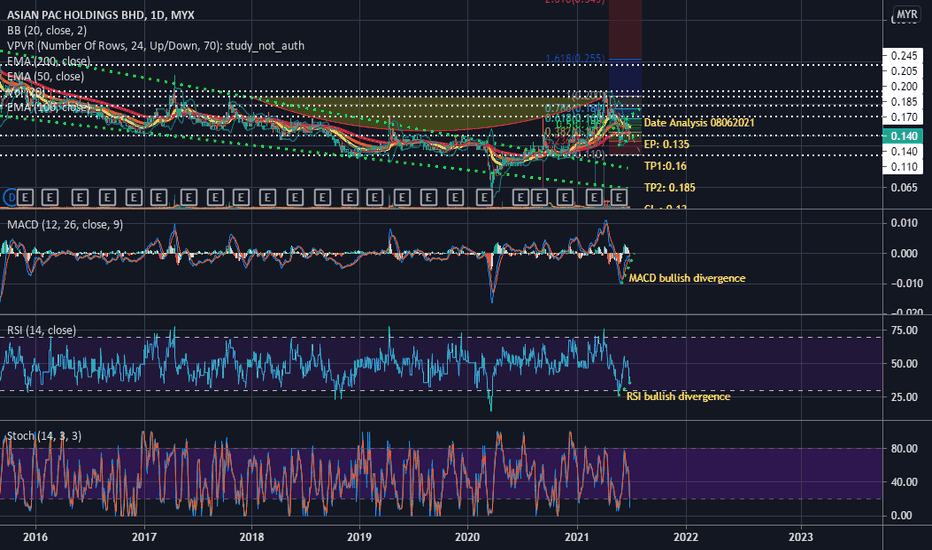Click the D dividend marker icon
This screenshot has height=550, width=932.
(10, 197)
